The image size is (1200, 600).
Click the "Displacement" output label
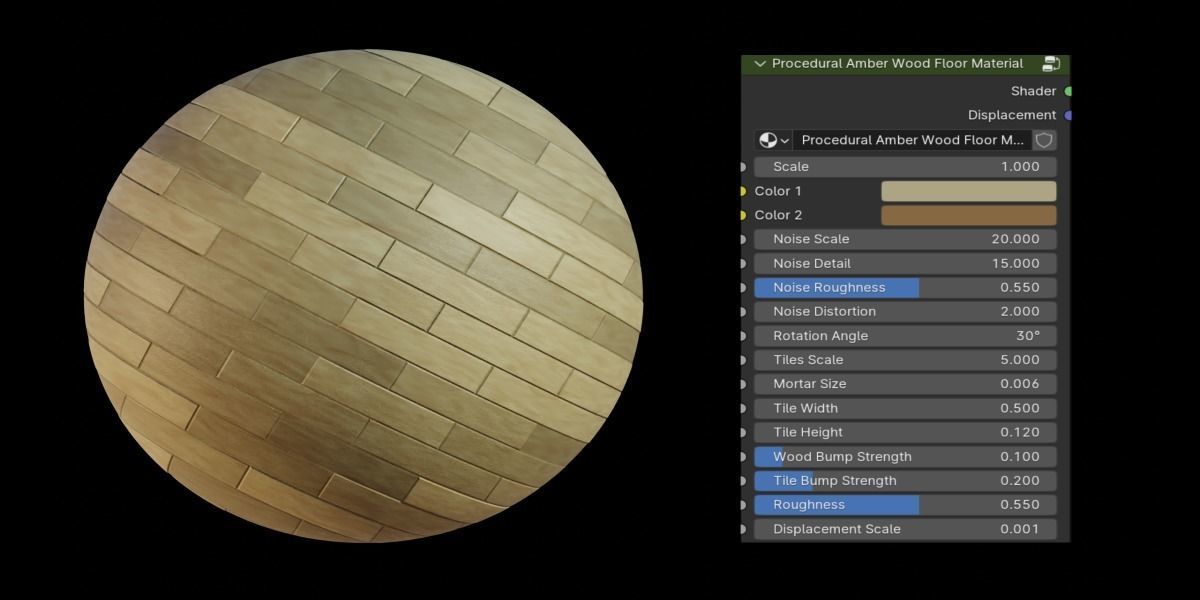1012,115
